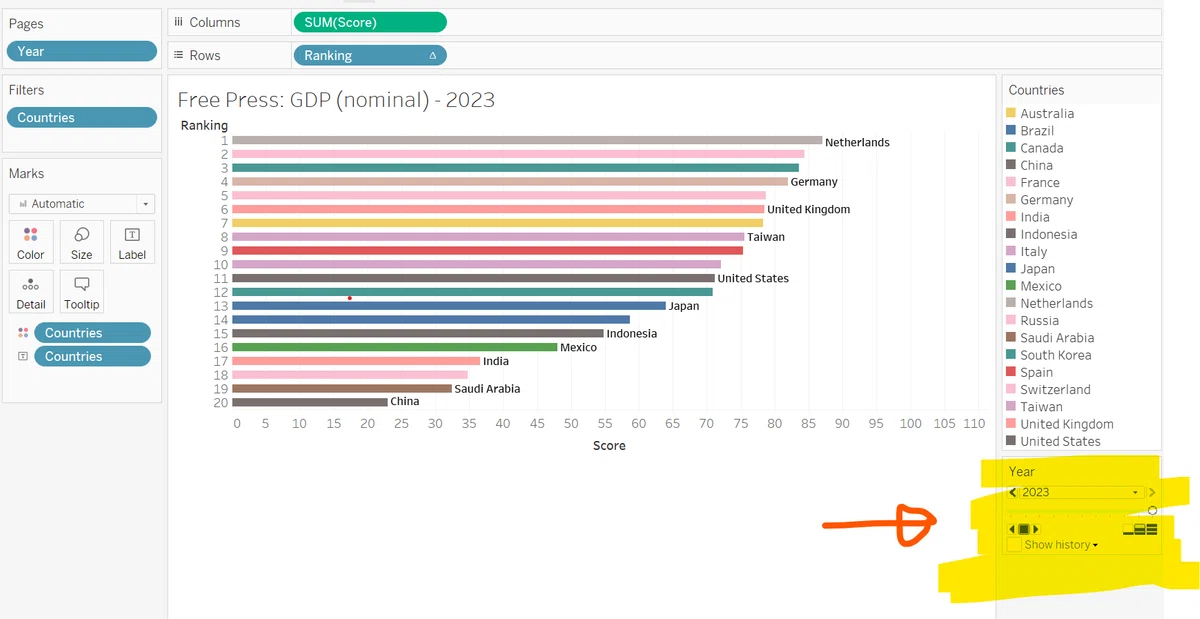The height and width of the screenshot is (619, 1200).
Task: Highlight Spain in the Countries legend
Action: tap(1036, 372)
